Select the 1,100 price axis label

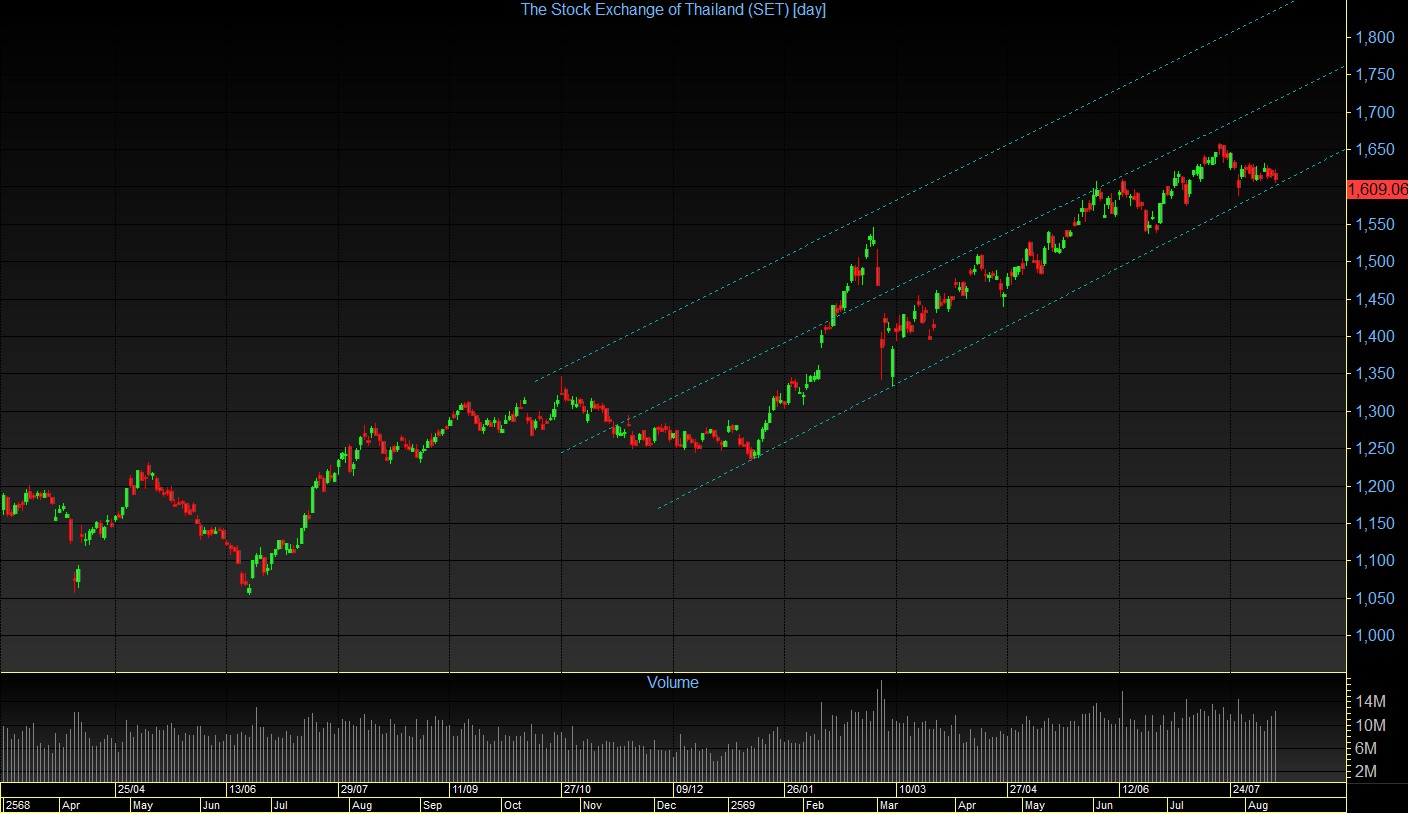(1375, 560)
